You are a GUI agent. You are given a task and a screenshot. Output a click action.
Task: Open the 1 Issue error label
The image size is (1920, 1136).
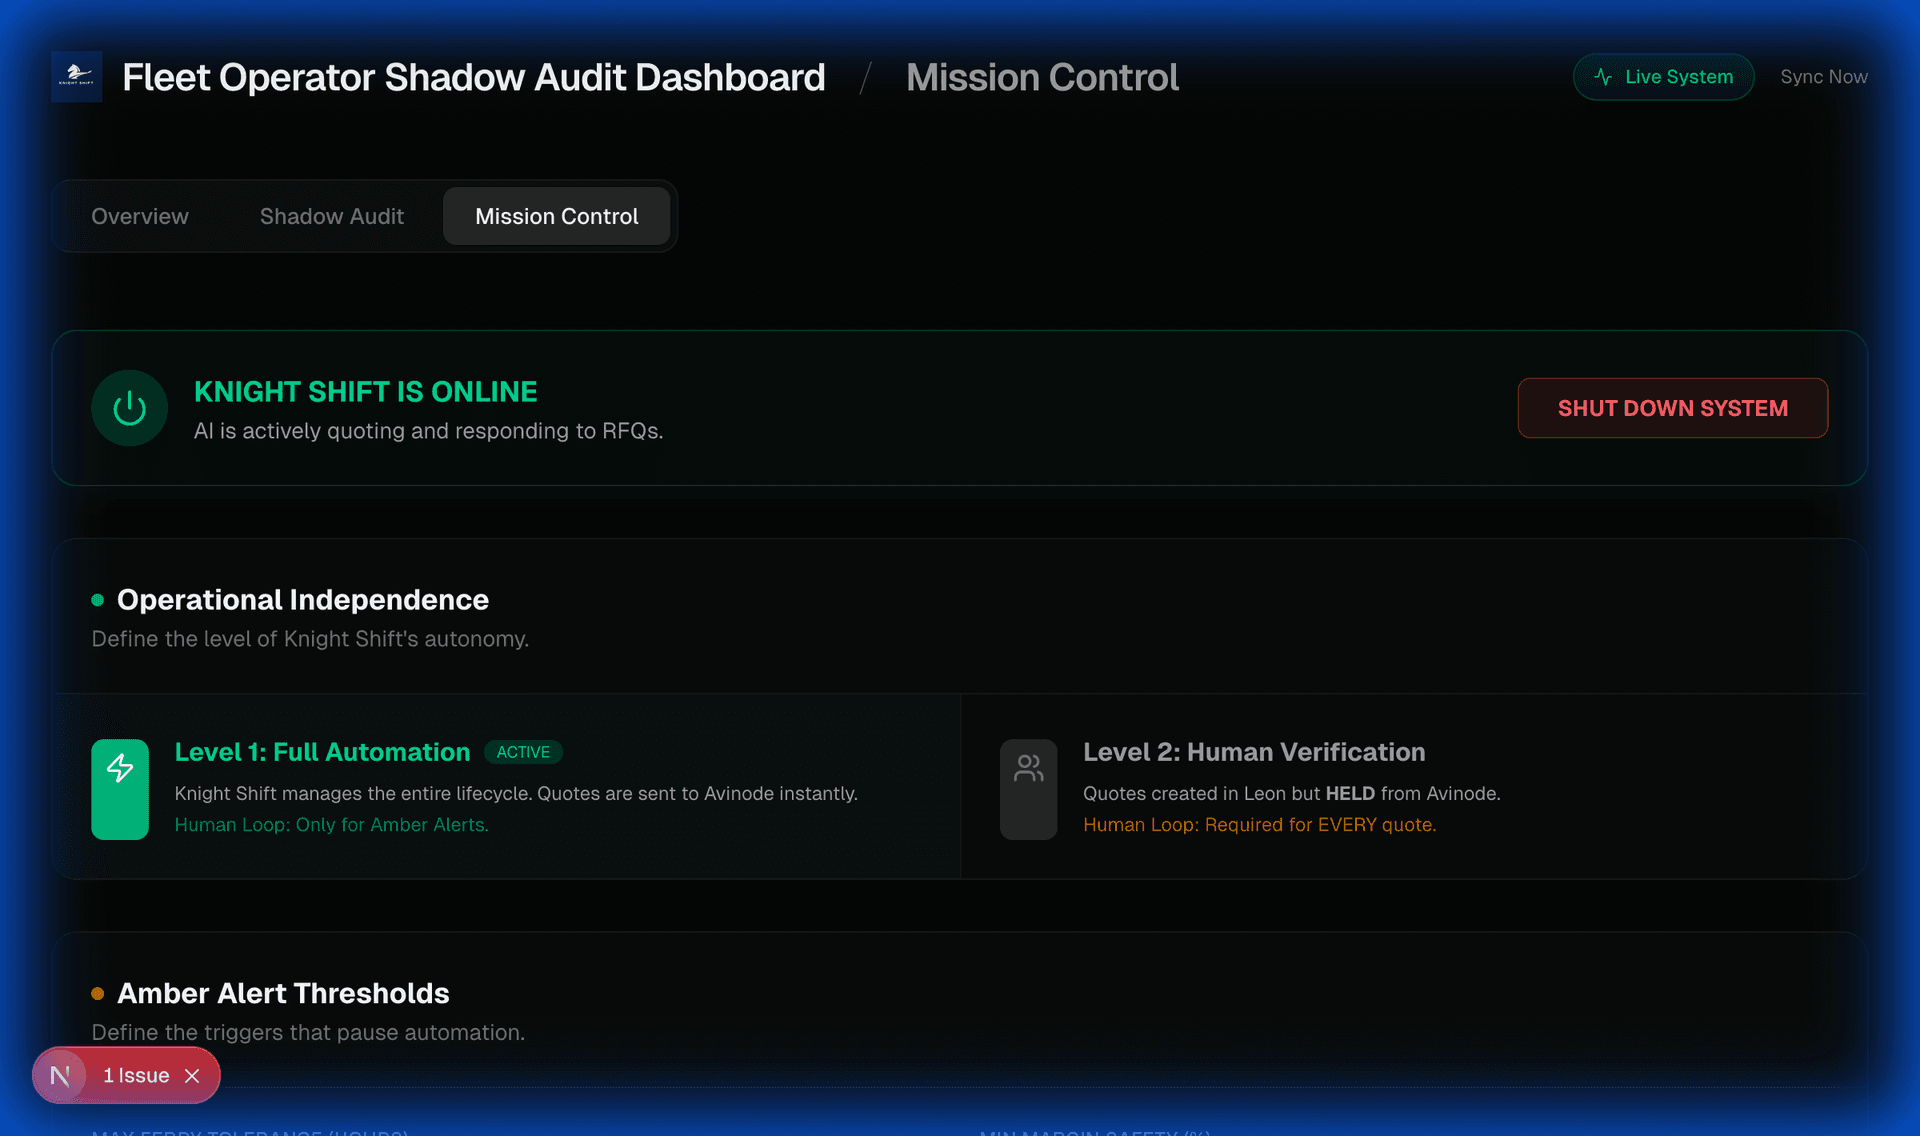point(136,1076)
